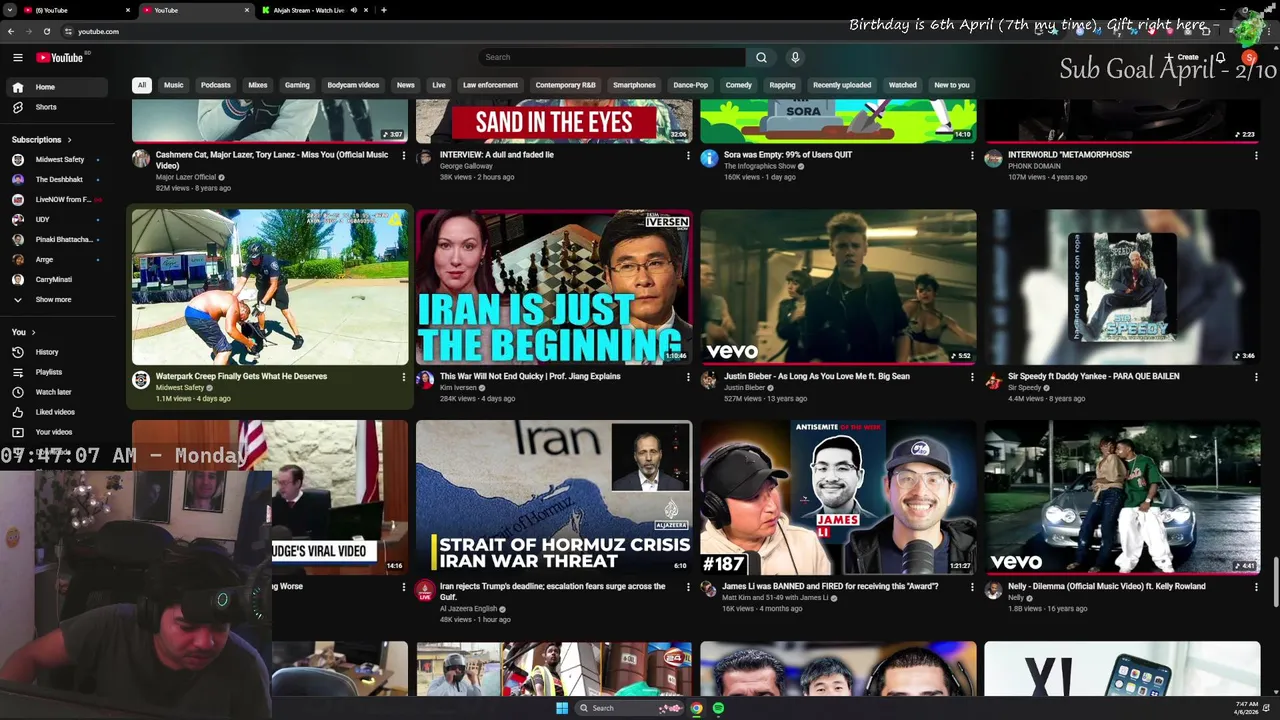Select the All filter chip
Viewport: 1280px width, 720px height.
tap(142, 85)
